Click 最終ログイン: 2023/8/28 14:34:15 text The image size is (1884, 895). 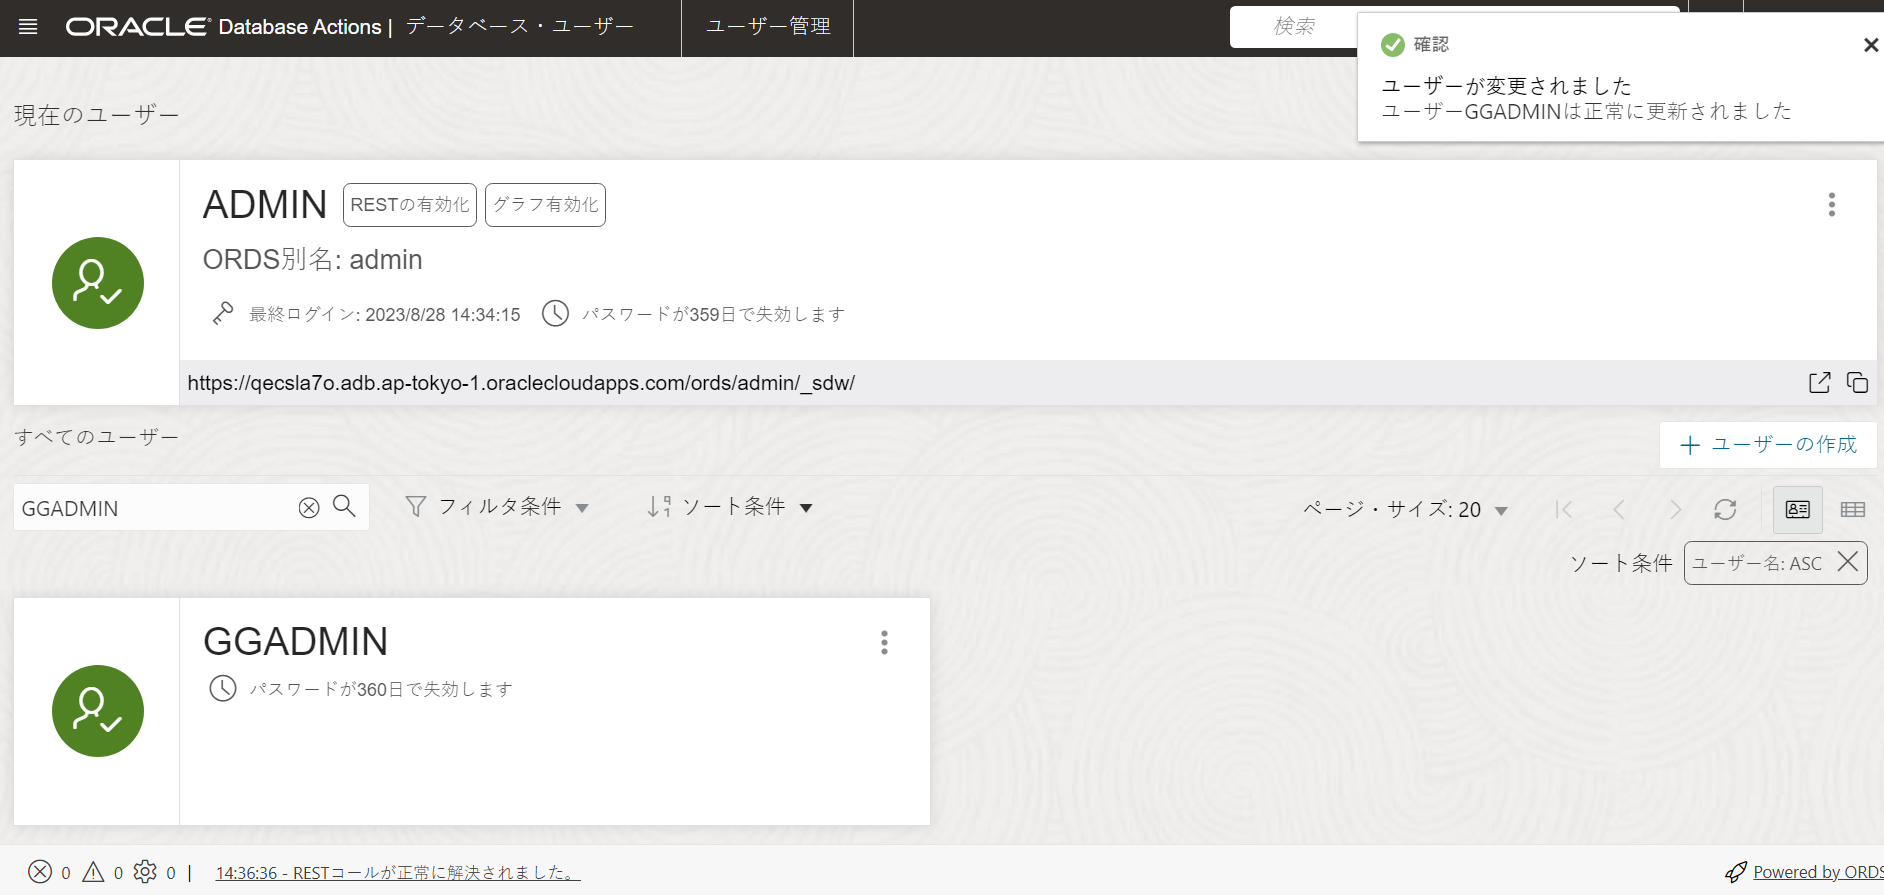pos(385,314)
